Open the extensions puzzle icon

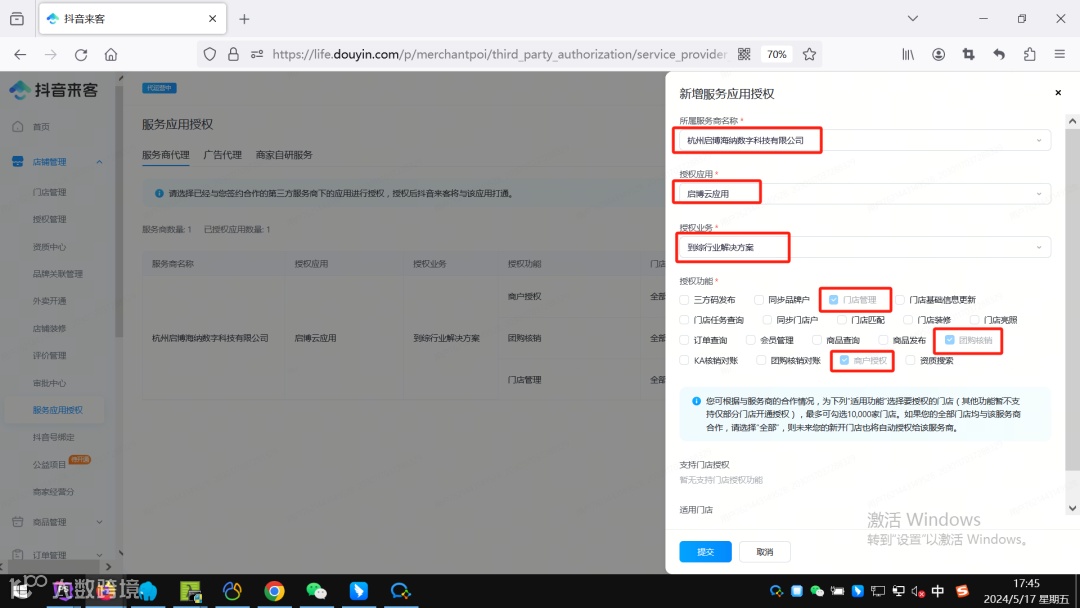click(1029, 54)
